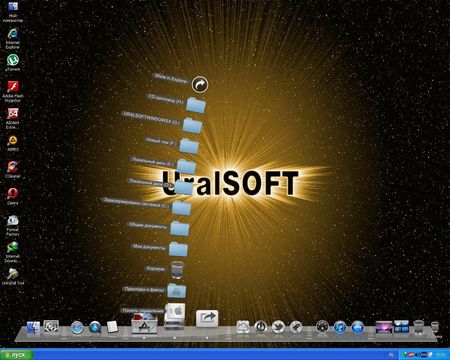Click the smaller trash can at dock's end
This screenshot has height=360, width=450.
click(435, 327)
